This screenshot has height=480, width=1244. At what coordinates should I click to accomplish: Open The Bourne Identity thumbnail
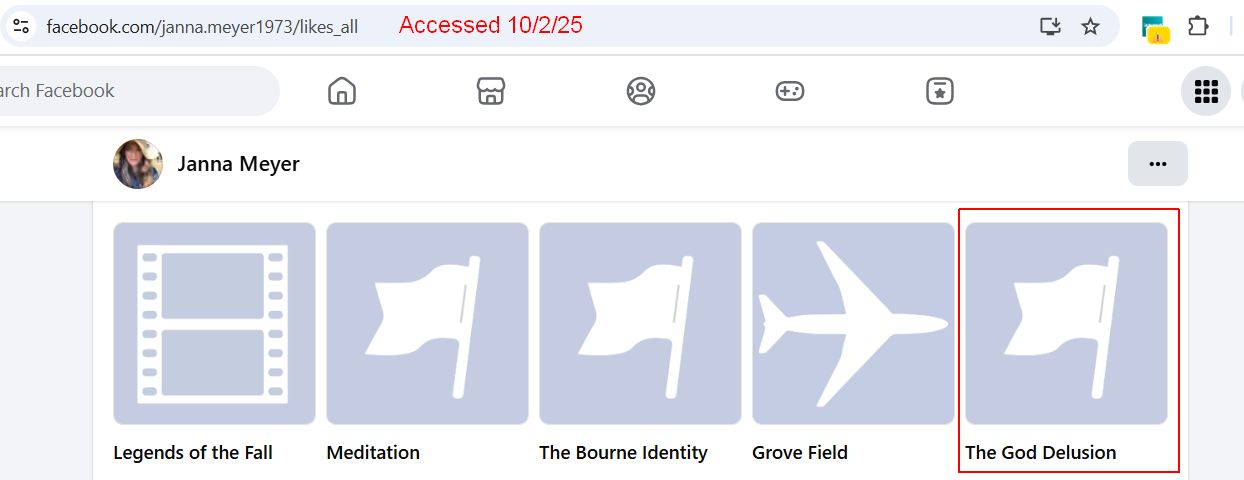click(x=640, y=323)
